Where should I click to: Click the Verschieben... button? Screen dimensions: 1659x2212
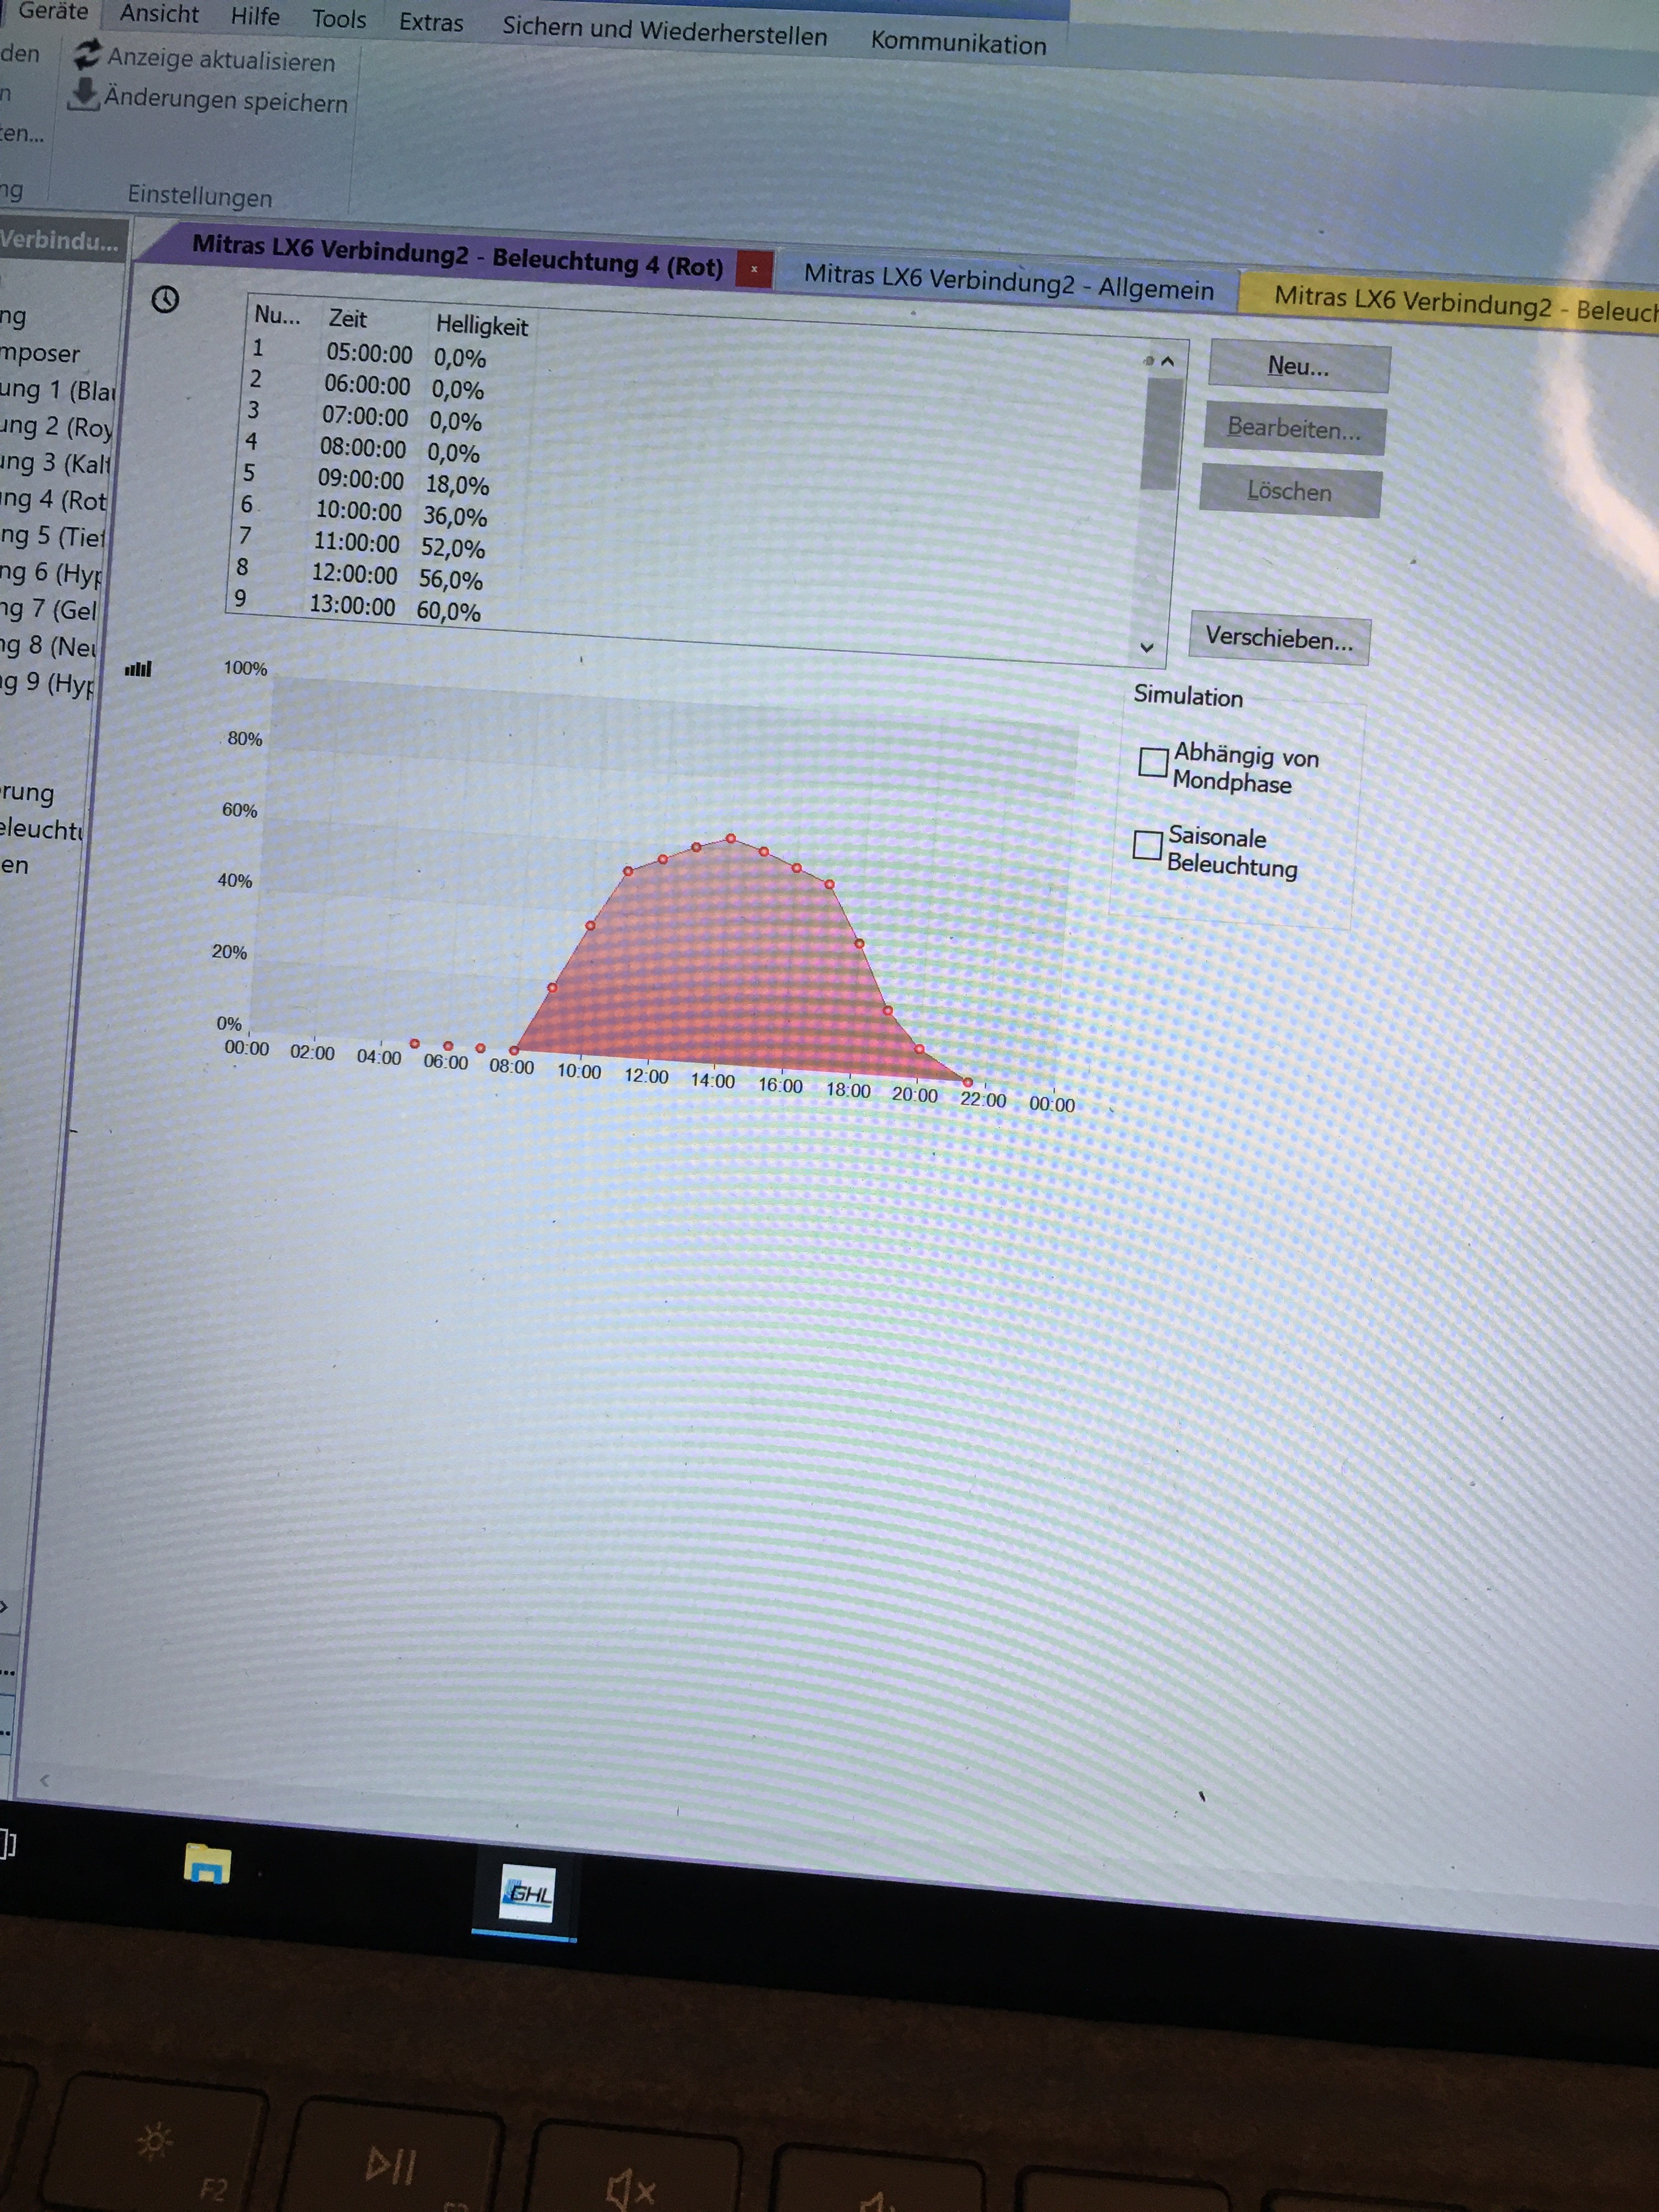pyautogui.click(x=1279, y=638)
